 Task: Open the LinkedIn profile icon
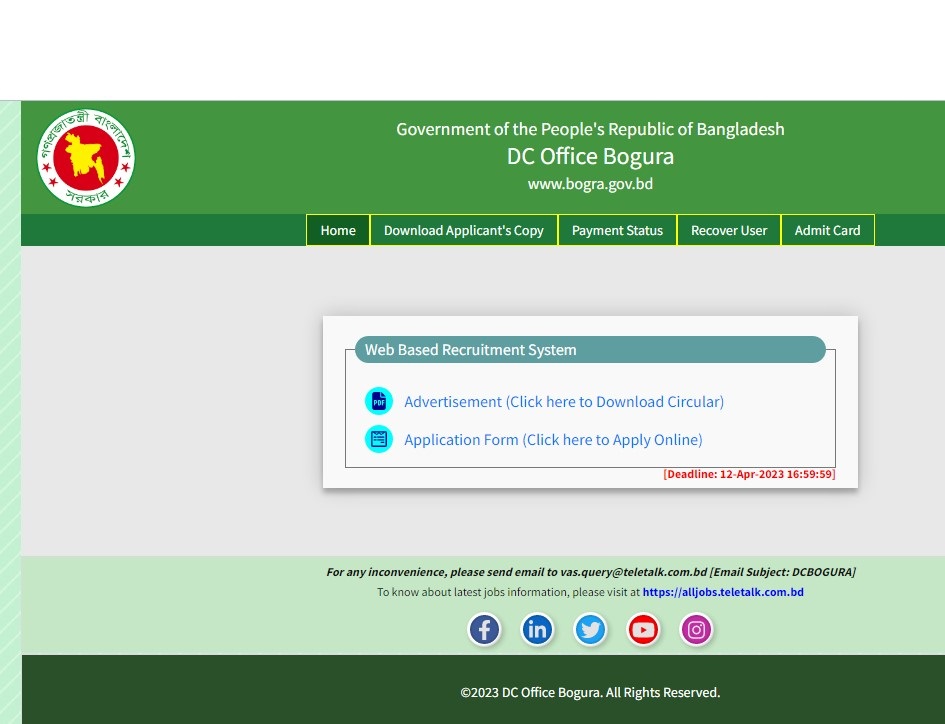click(537, 629)
